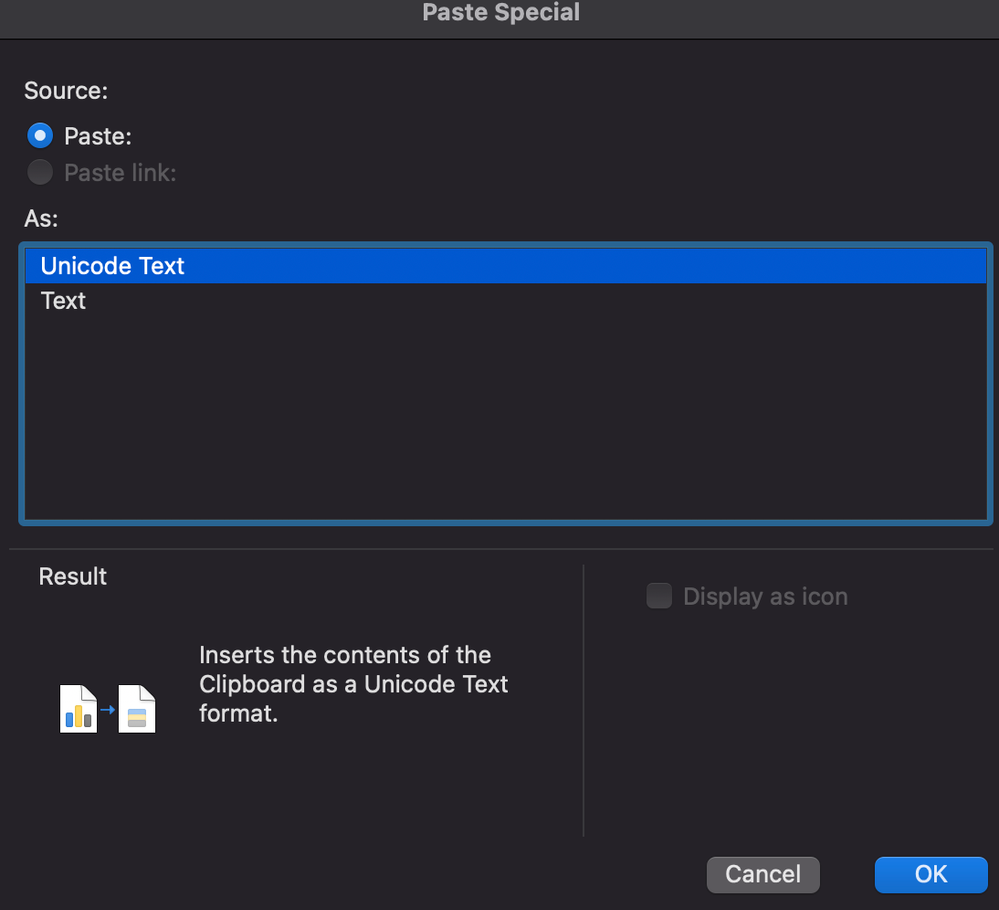The width and height of the screenshot is (999, 910).
Task: Click the "Display as icon" label text
Action: pos(765,597)
